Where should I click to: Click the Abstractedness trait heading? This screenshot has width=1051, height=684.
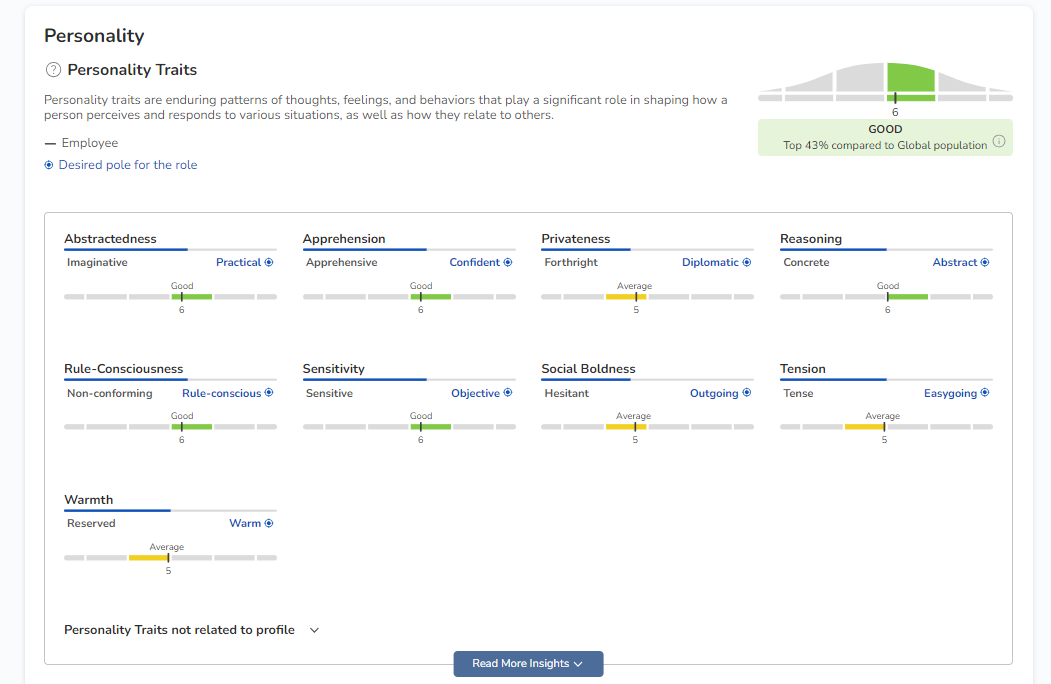tap(110, 239)
